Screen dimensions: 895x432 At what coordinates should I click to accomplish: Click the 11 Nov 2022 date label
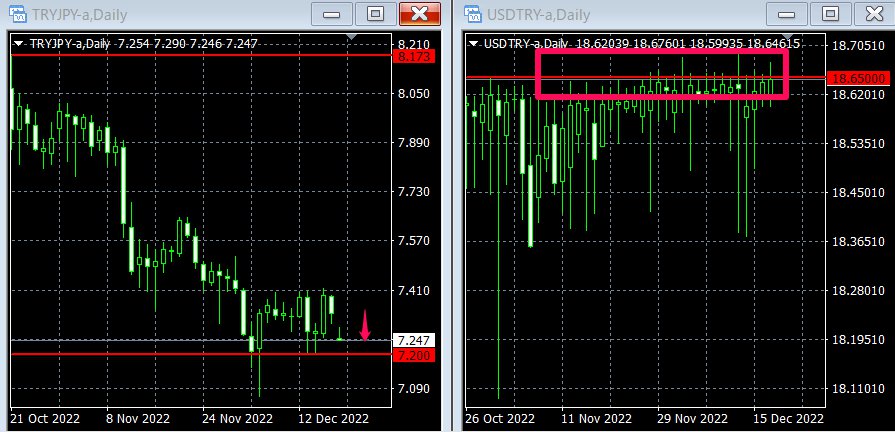pos(598,418)
